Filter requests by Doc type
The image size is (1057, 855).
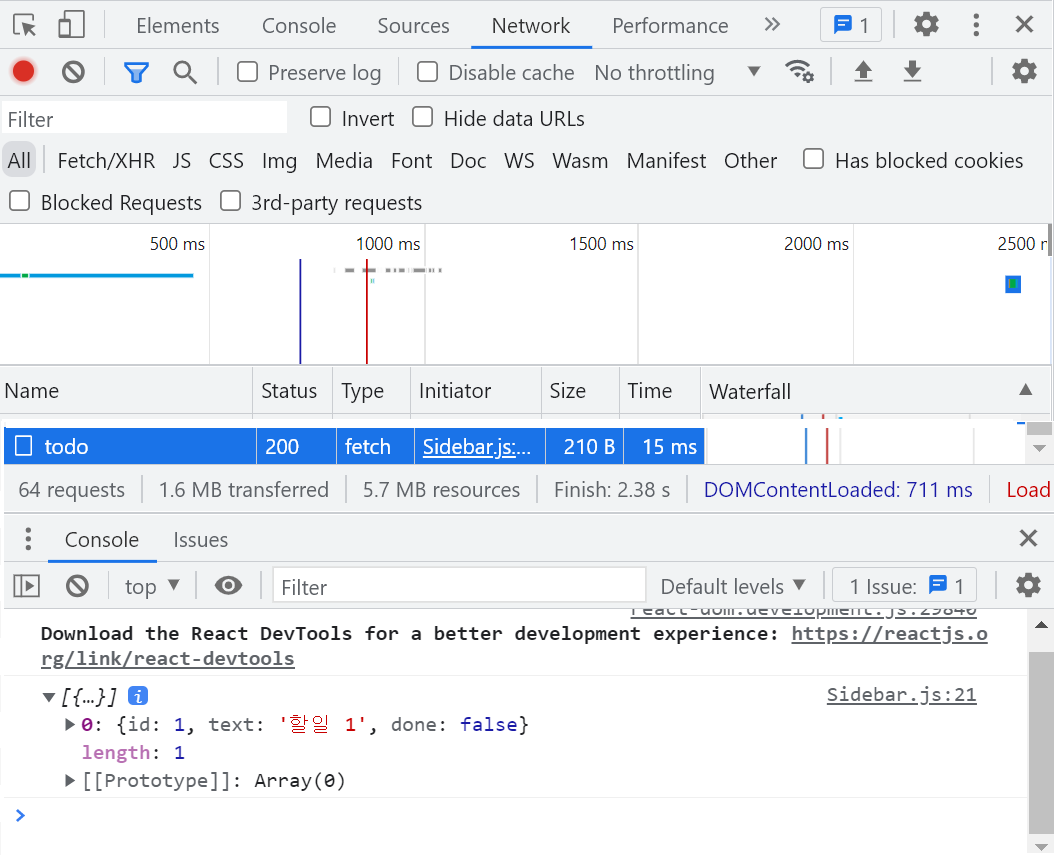pyautogui.click(x=468, y=160)
